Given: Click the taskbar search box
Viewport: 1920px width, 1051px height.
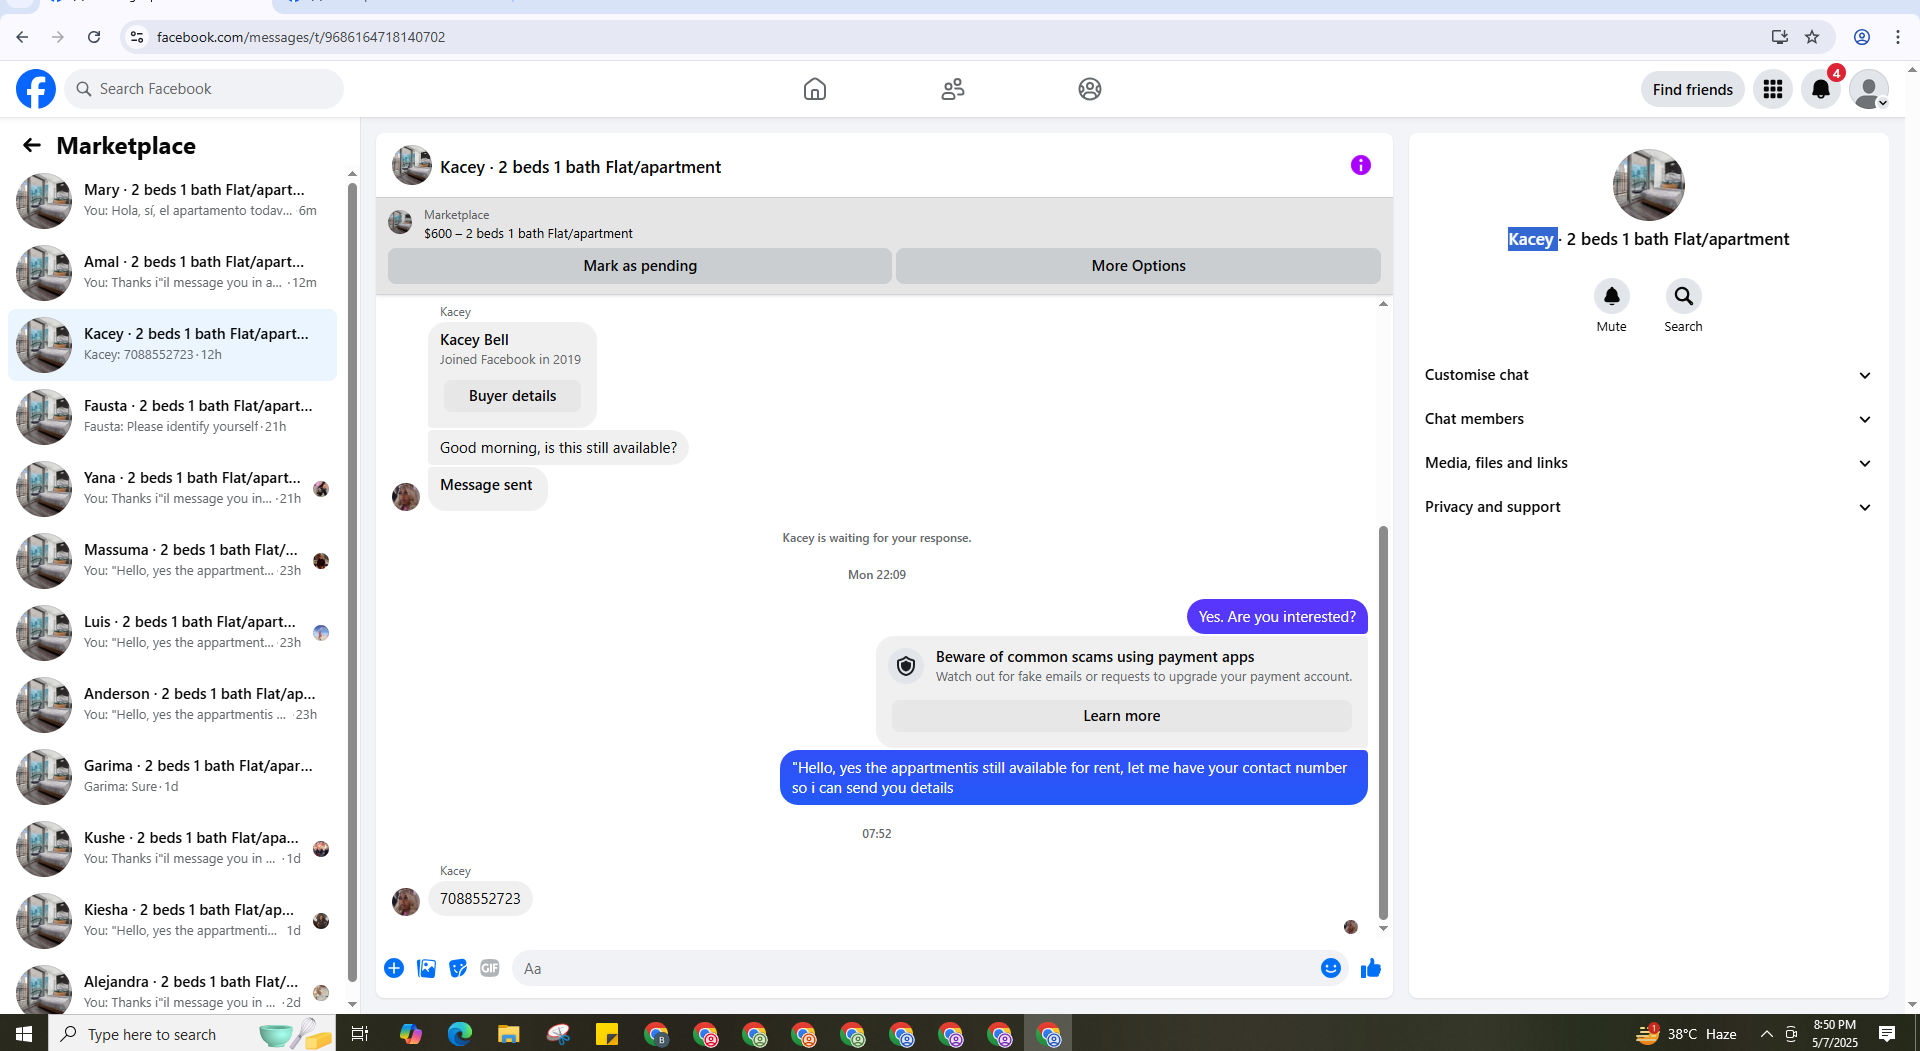Looking at the screenshot, I should tap(192, 1034).
